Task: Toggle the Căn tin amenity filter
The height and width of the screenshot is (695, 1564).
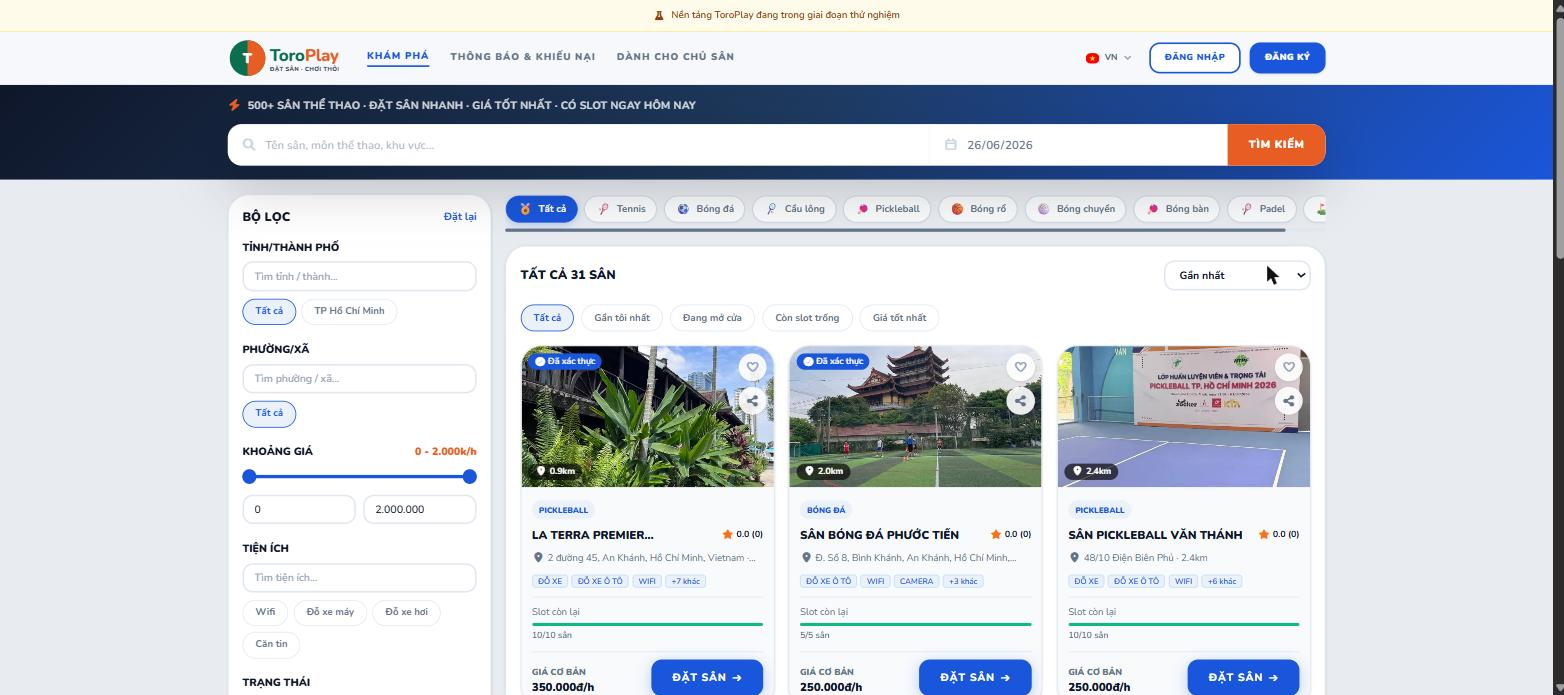Action: [x=271, y=644]
